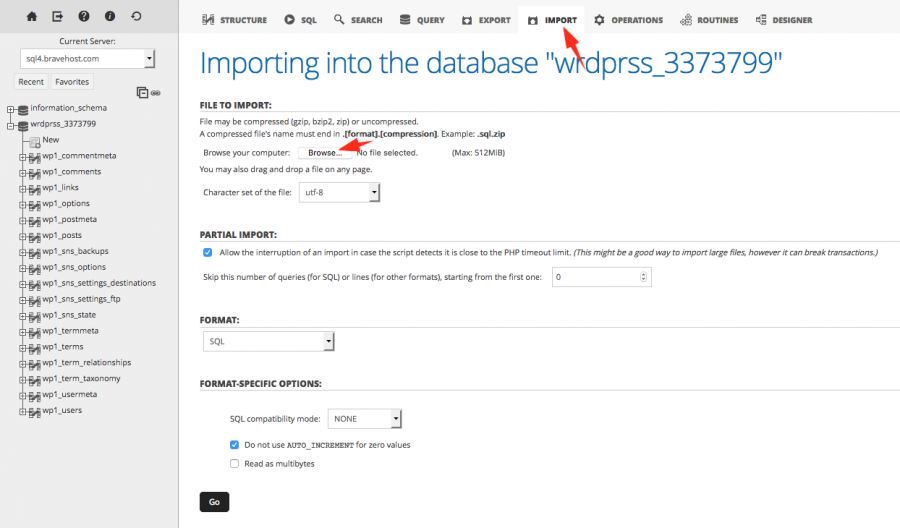Click the wp1_users table icon
900x528 pixels.
[34, 412]
